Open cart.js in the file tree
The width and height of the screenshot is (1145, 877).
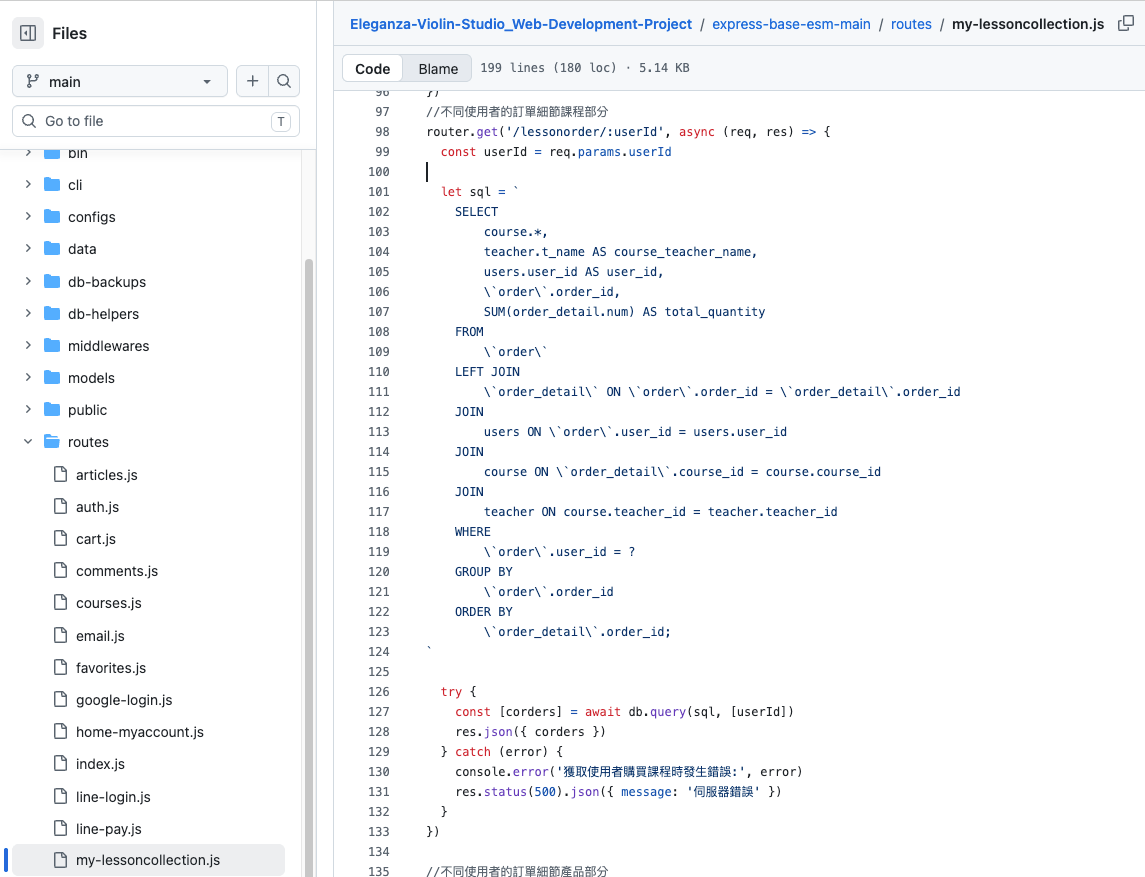point(96,539)
